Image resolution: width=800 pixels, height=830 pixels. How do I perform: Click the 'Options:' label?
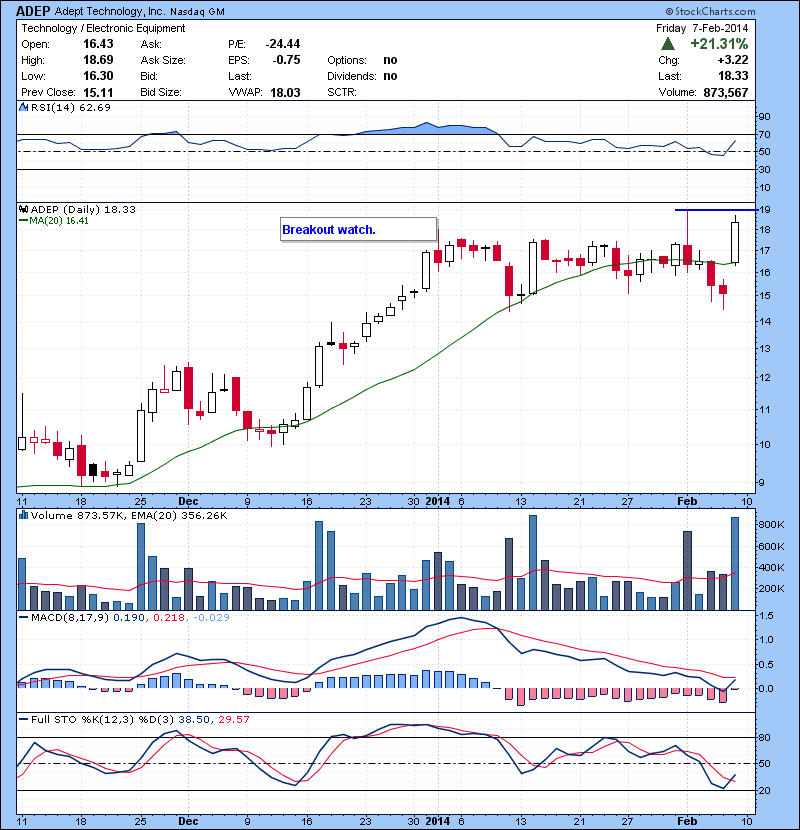point(347,60)
